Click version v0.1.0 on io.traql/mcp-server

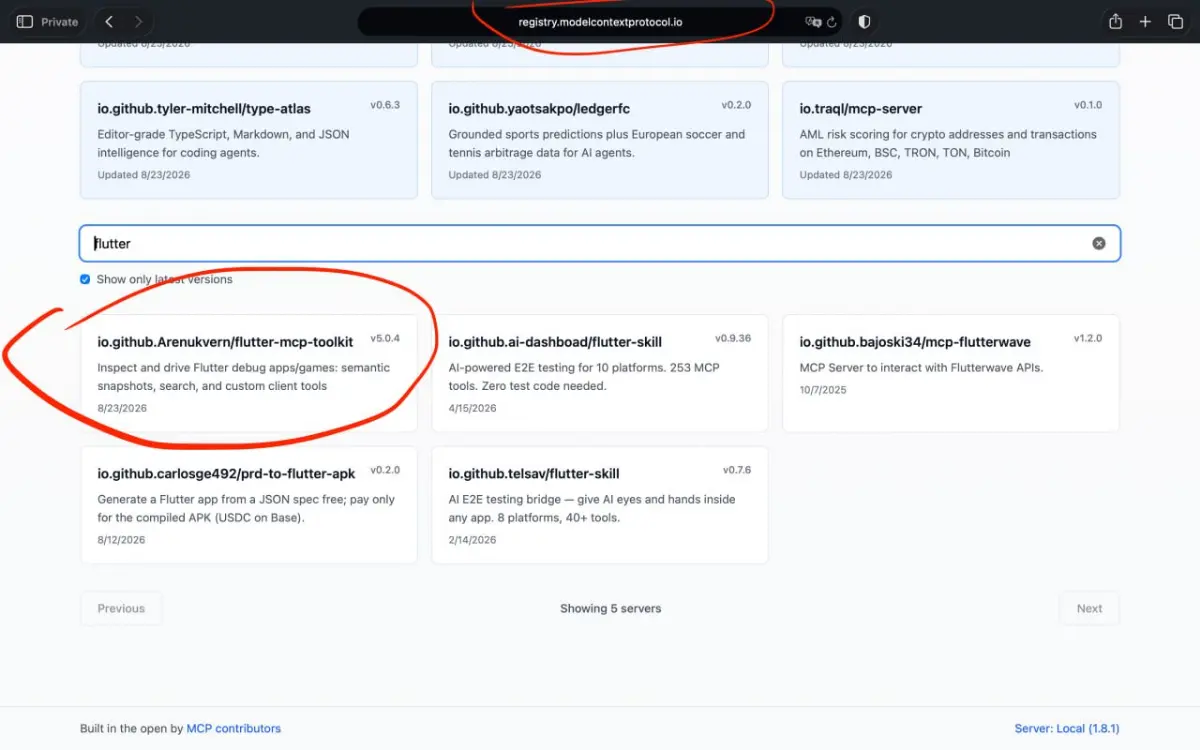[x=1088, y=105]
